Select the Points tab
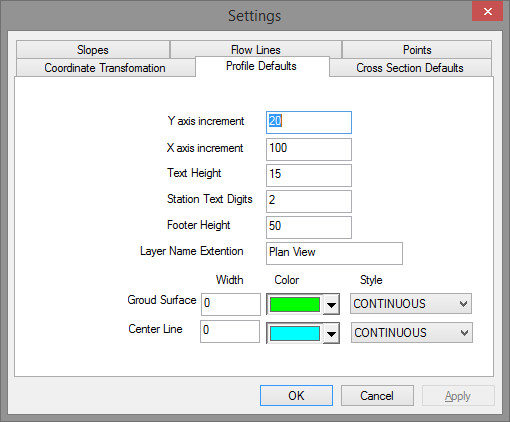Viewport: 510px width, 422px height. click(x=417, y=50)
